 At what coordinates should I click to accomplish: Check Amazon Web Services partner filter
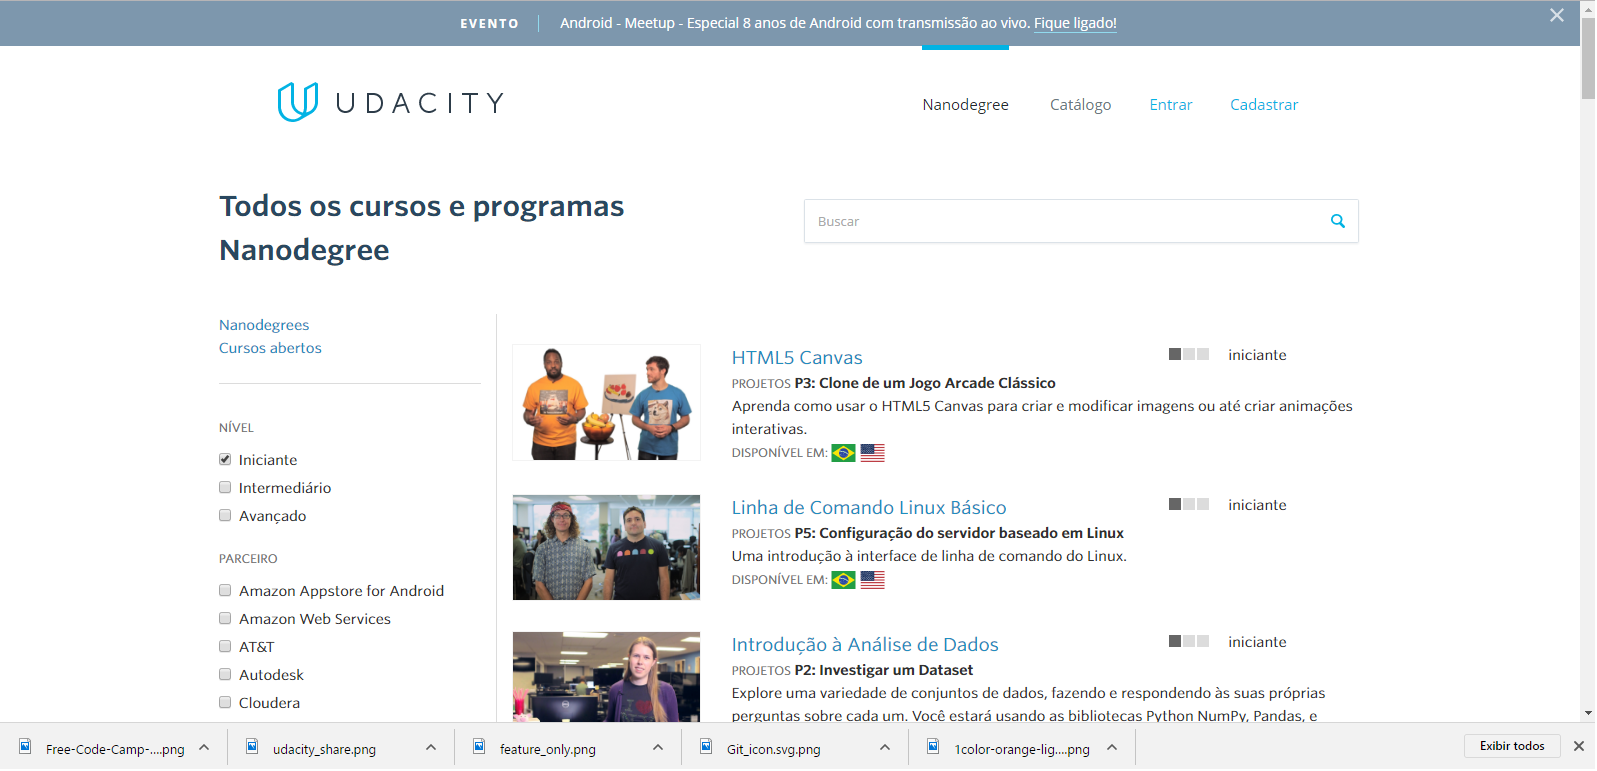225,618
